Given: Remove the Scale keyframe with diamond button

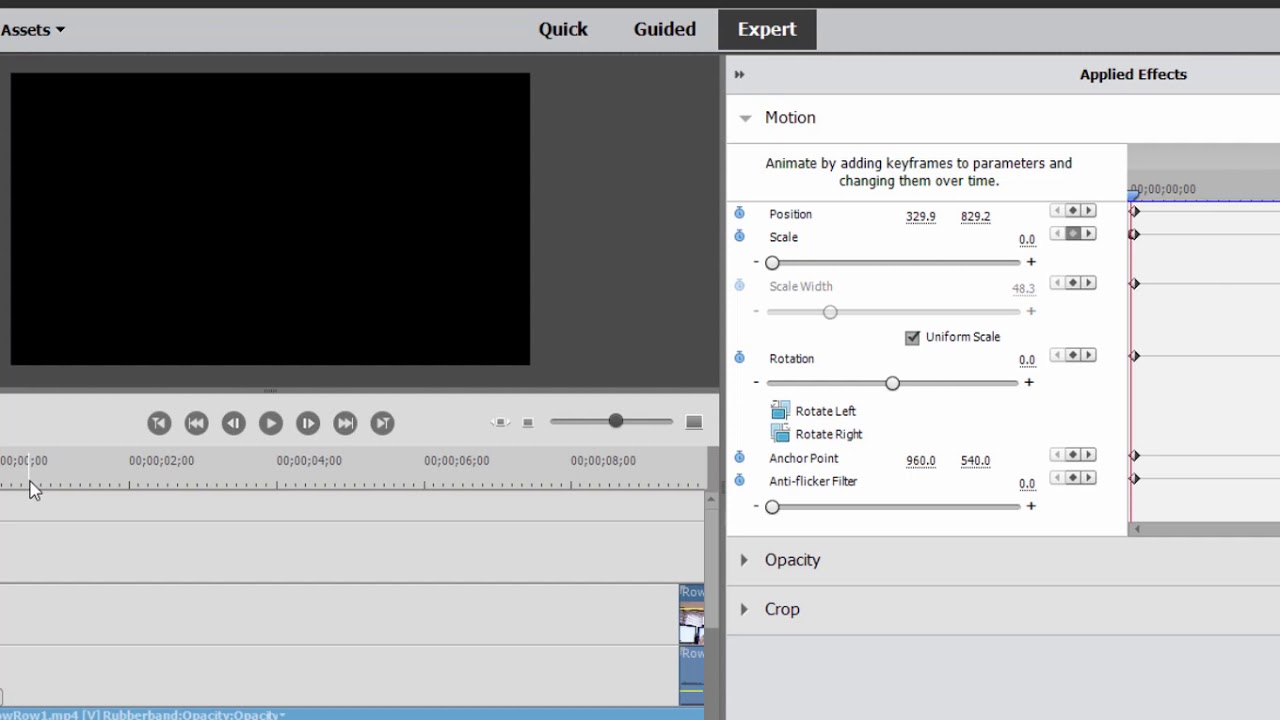Looking at the screenshot, I should (x=1073, y=233).
